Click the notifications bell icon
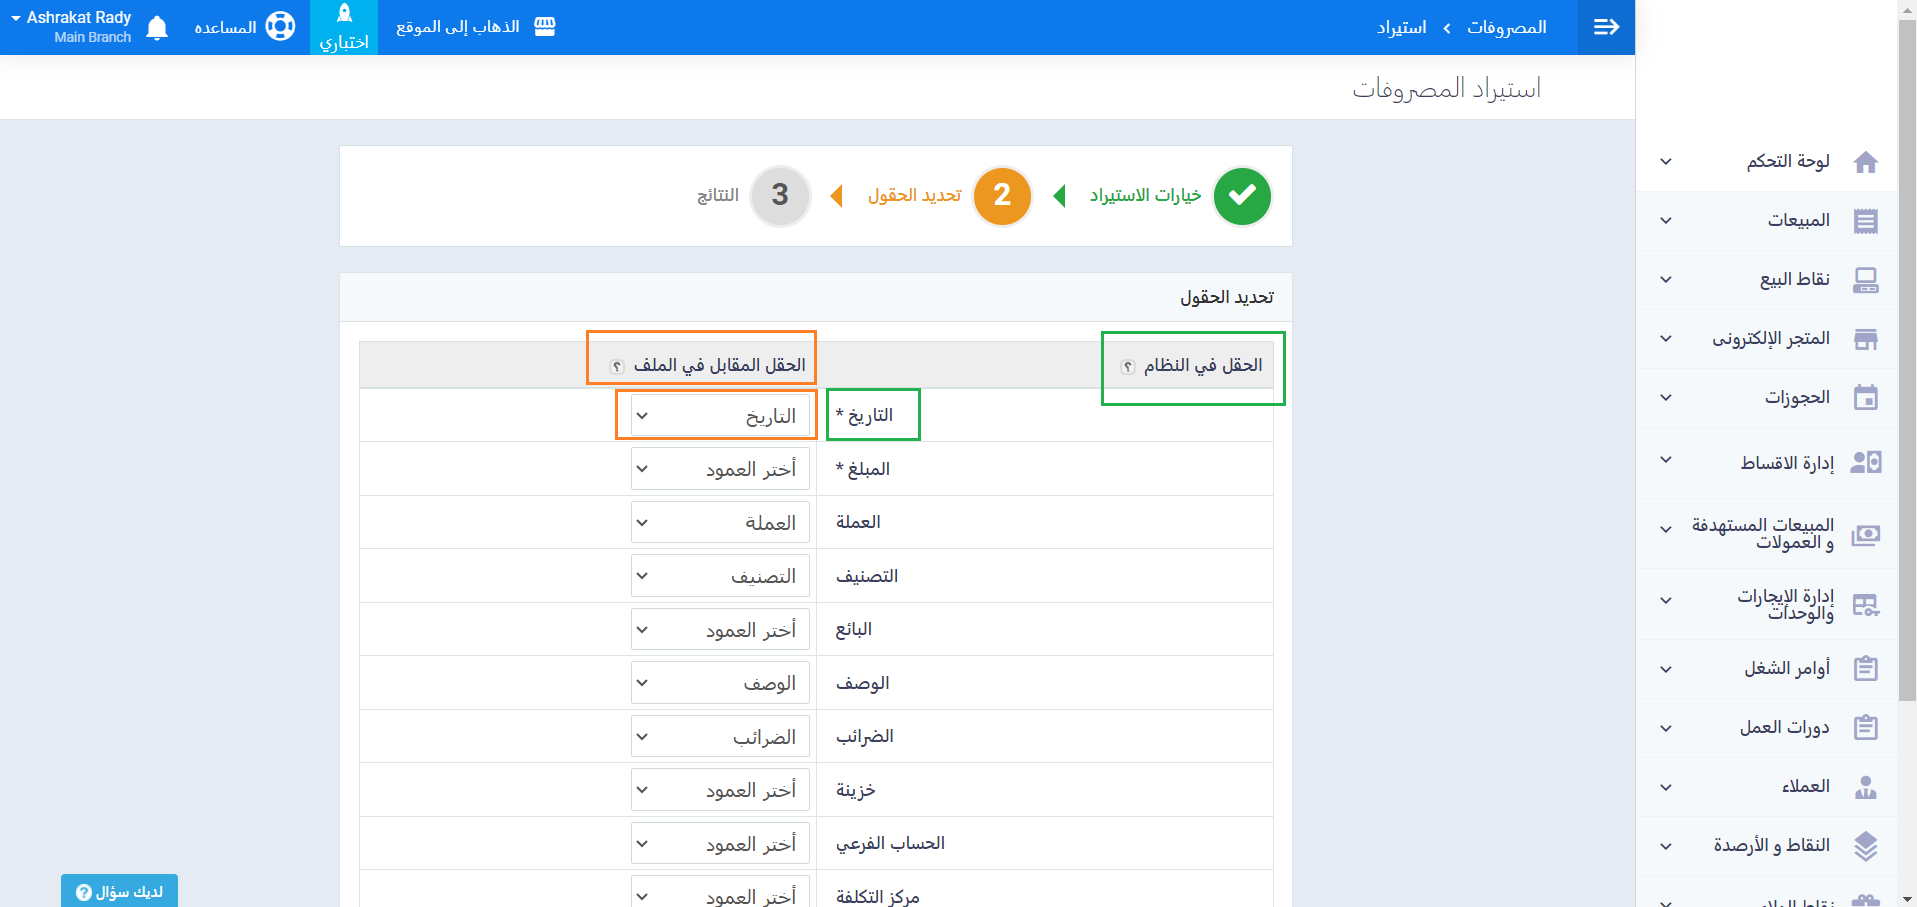The height and width of the screenshot is (907, 1917). pos(157,28)
